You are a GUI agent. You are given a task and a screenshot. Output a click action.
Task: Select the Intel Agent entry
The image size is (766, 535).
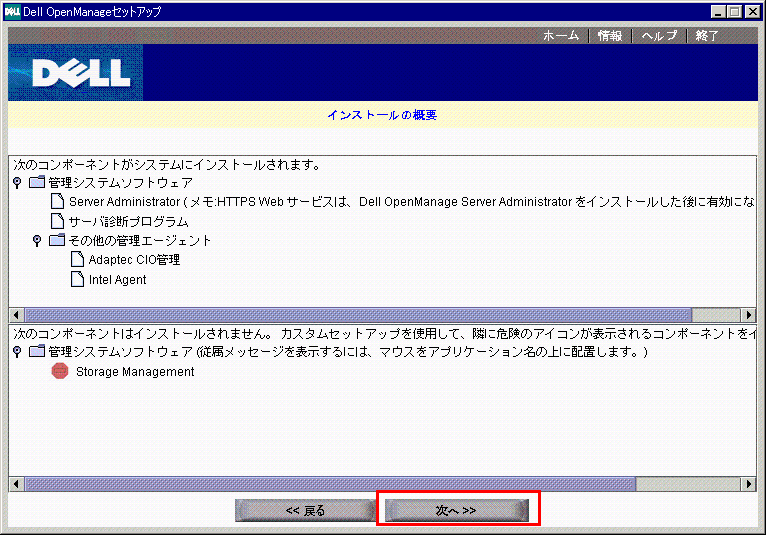point(117,280)
